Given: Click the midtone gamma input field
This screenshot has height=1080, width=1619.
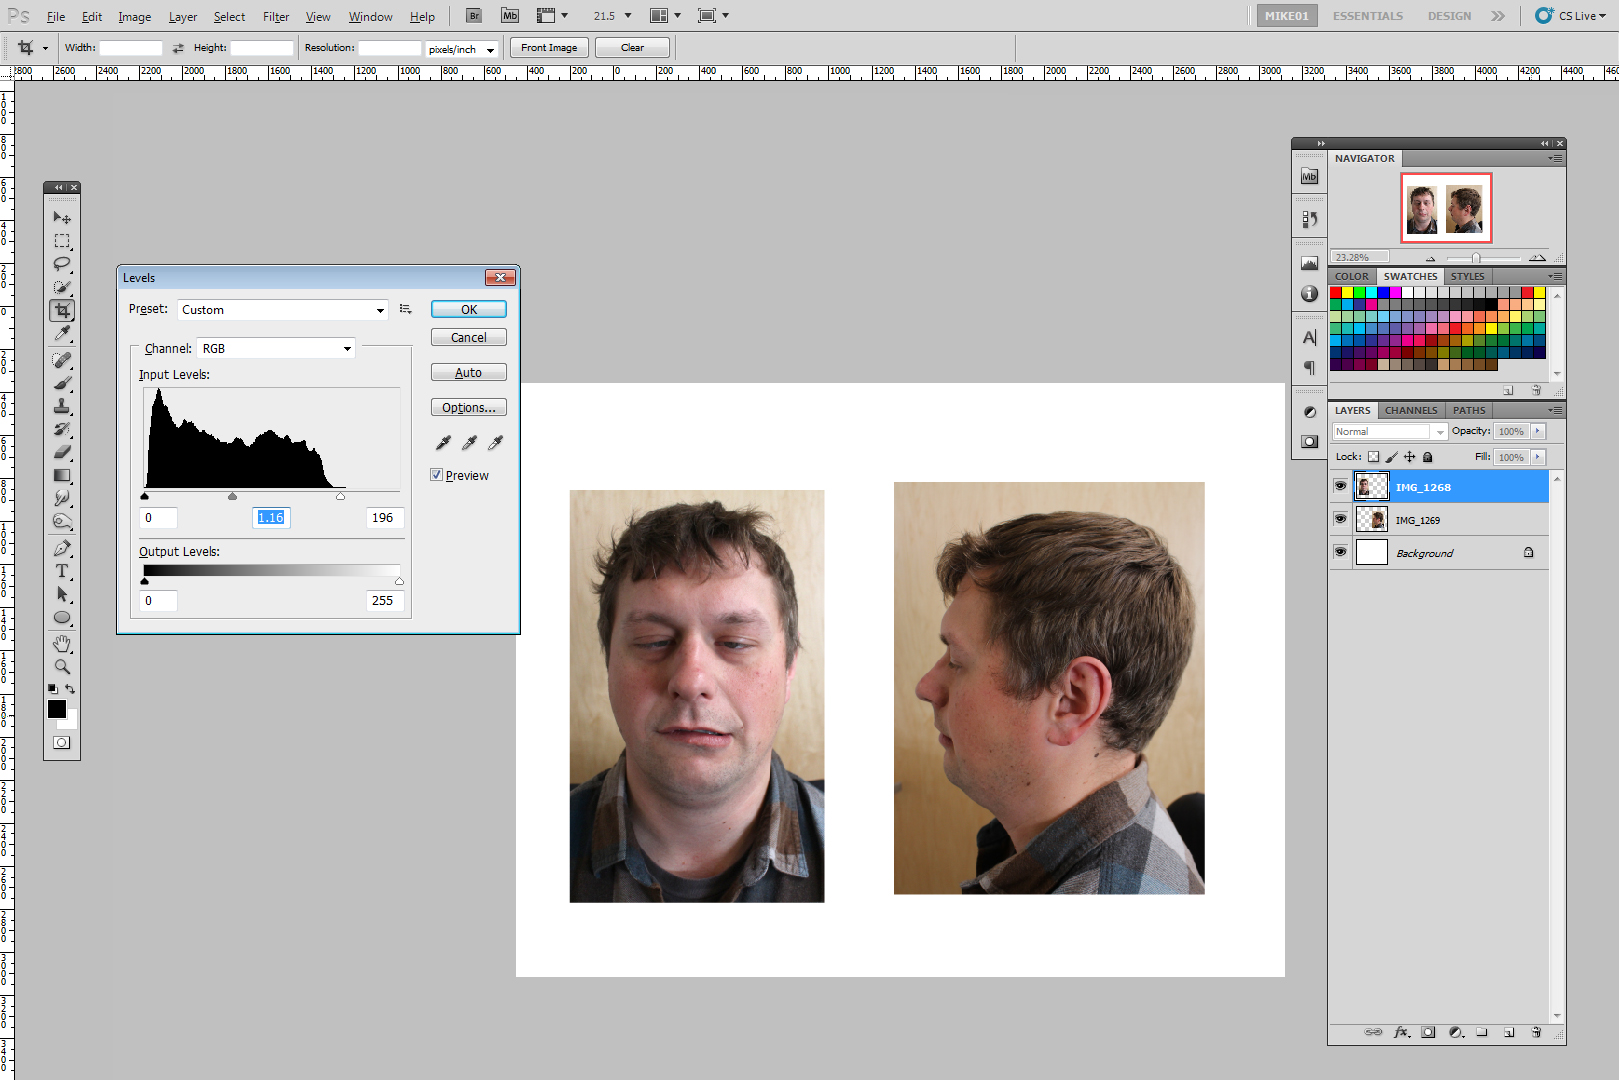Looking at the screenshot, I should click(x=271, y=517).
